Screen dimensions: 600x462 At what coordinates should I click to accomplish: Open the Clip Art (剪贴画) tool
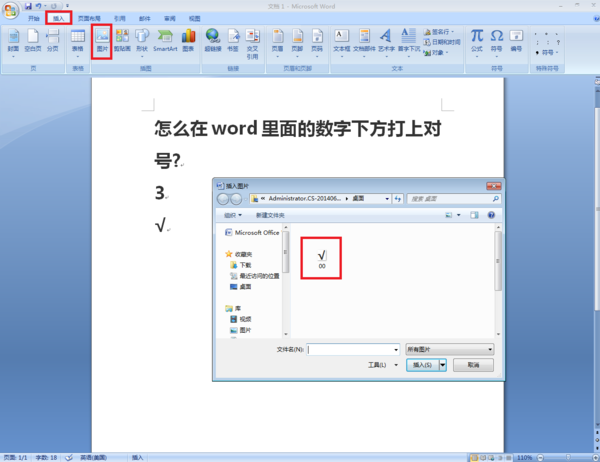point(122,41)
